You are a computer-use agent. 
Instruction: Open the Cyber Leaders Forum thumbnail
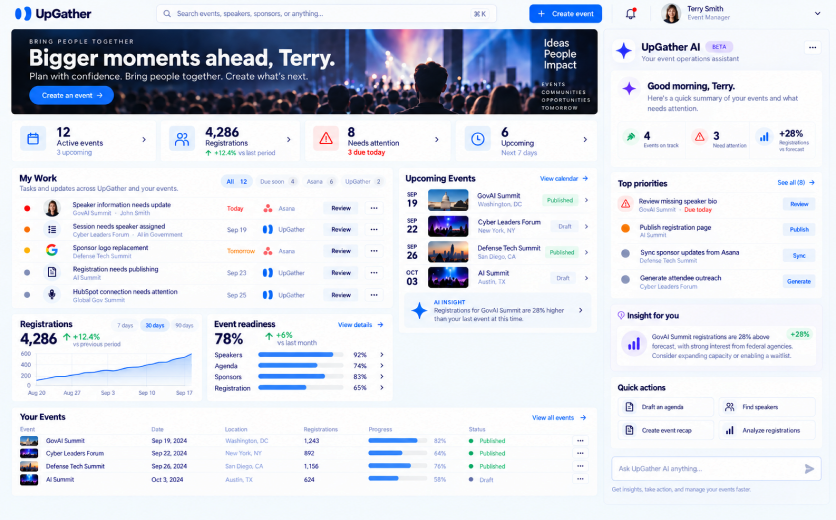click(448, 226)
